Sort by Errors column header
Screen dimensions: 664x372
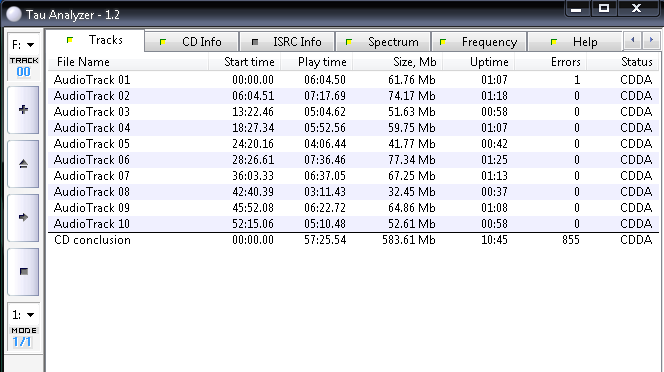551,62
